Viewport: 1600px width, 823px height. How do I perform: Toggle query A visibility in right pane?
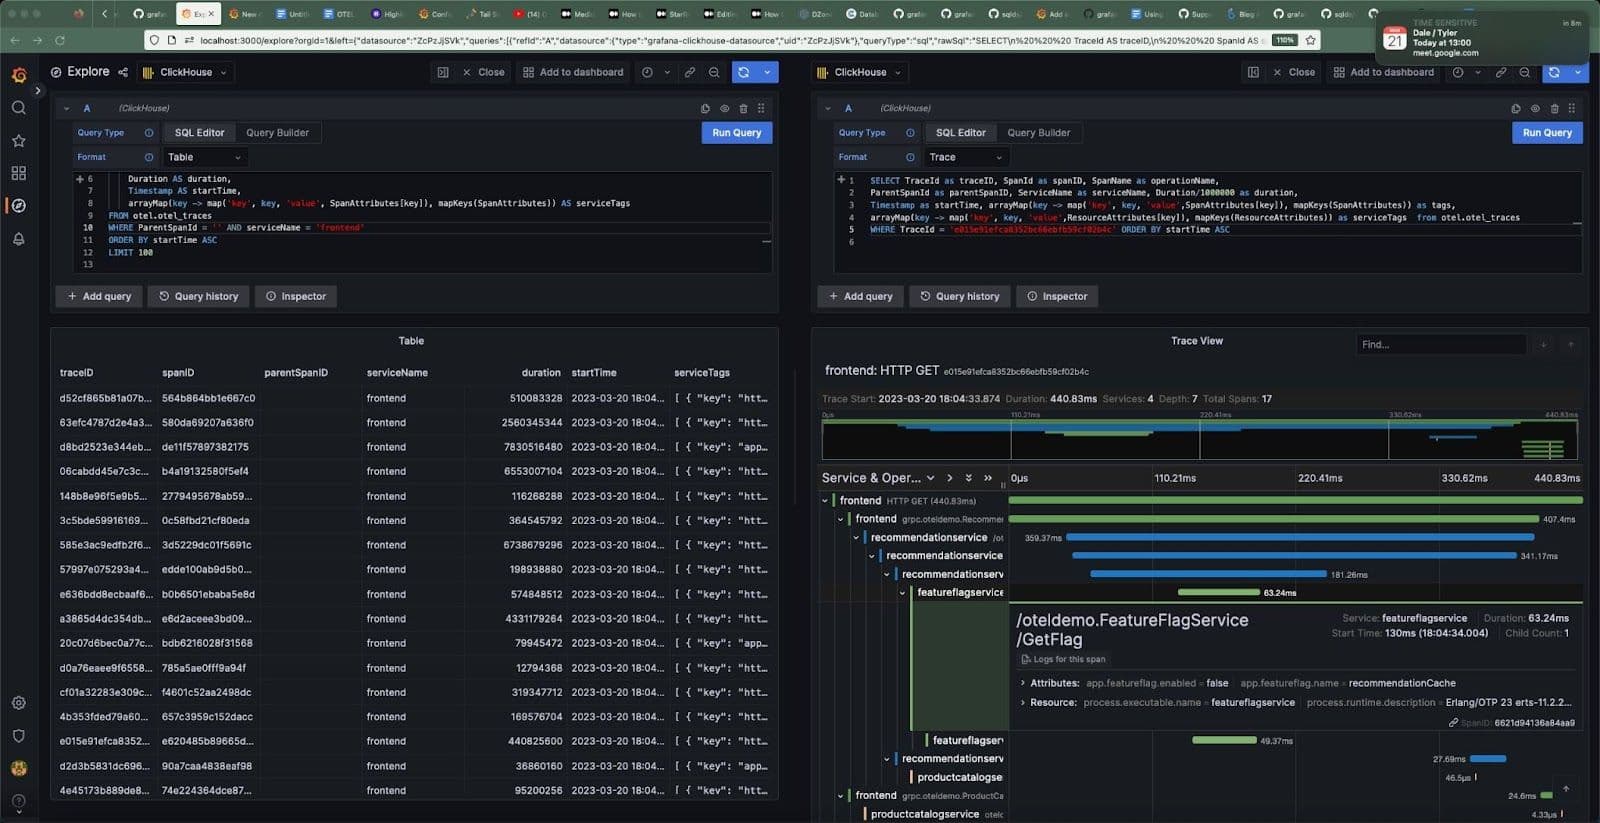click(1535, 108)
